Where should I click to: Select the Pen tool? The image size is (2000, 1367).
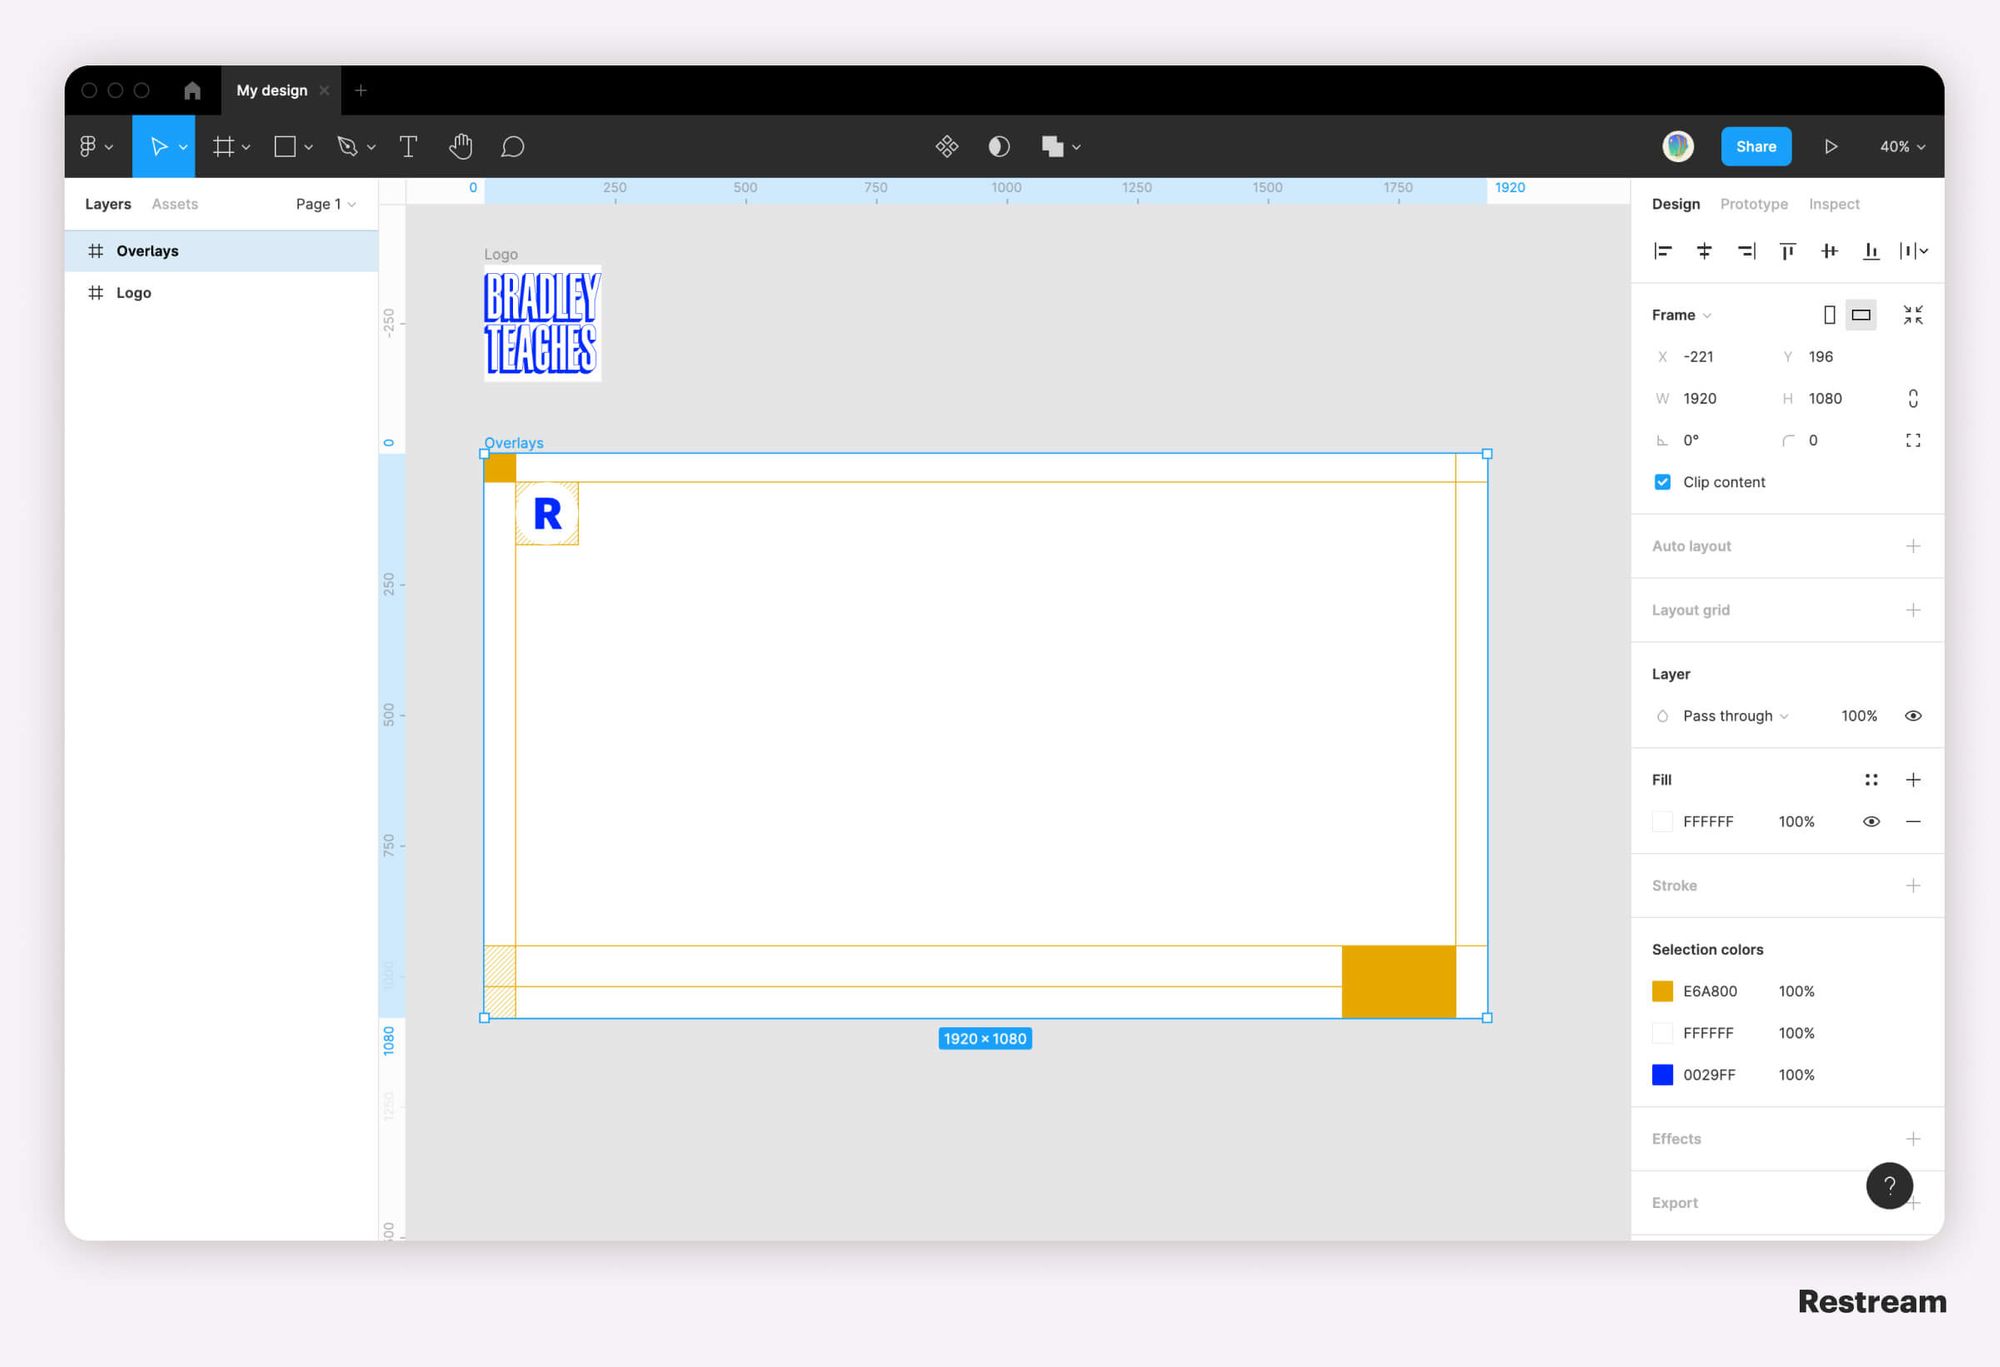click(348, 144)
